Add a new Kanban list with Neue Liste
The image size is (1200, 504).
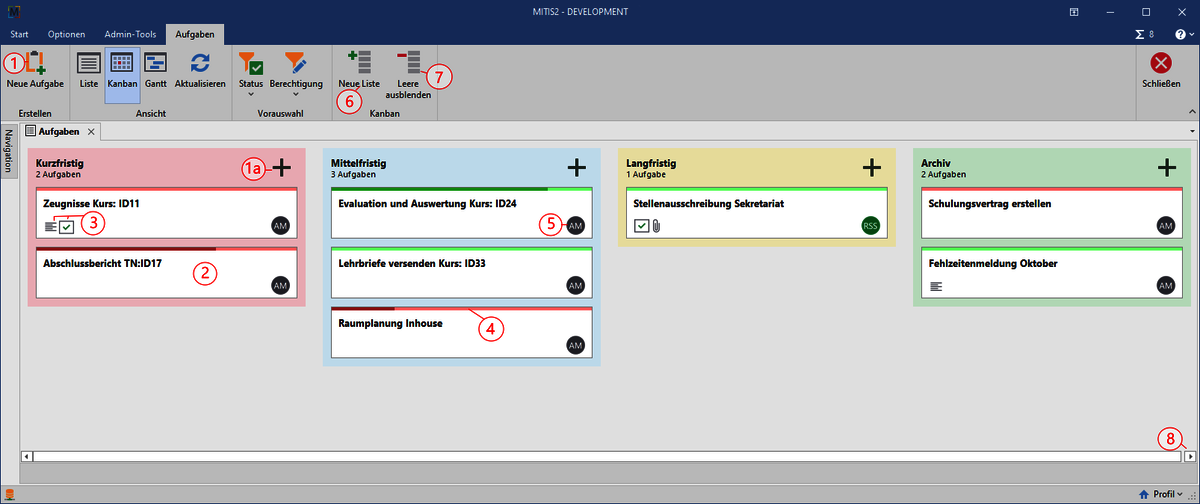359,66
